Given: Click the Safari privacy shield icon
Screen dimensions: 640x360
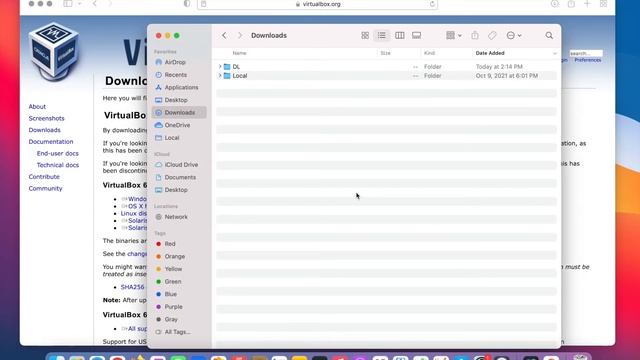Looking at the screenshot, I should [187, 4].
